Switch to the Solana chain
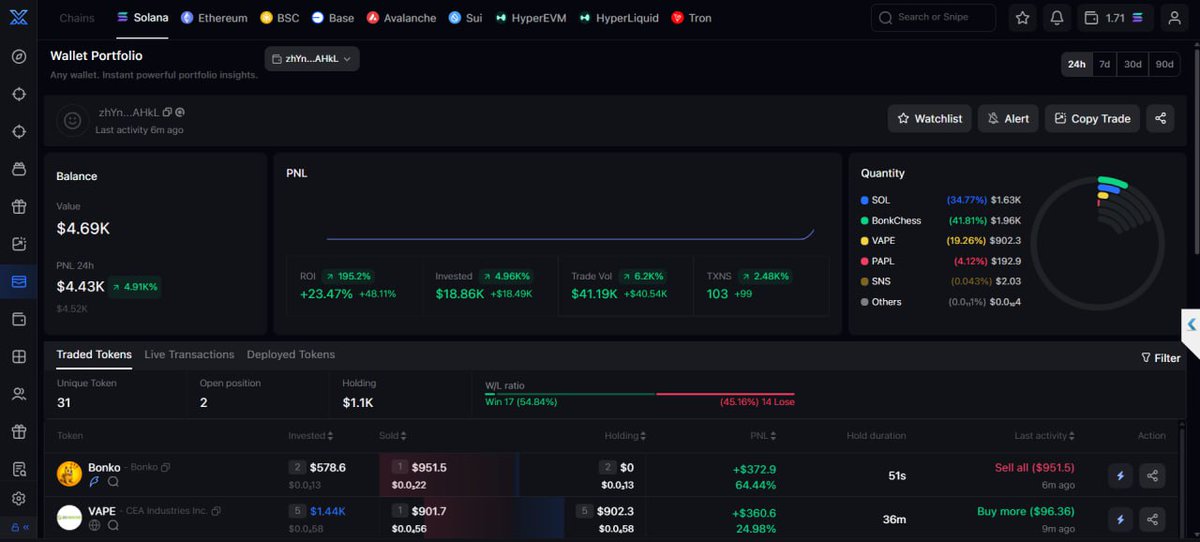Screen dimensions: 1200x542 [x=143, y=18]
